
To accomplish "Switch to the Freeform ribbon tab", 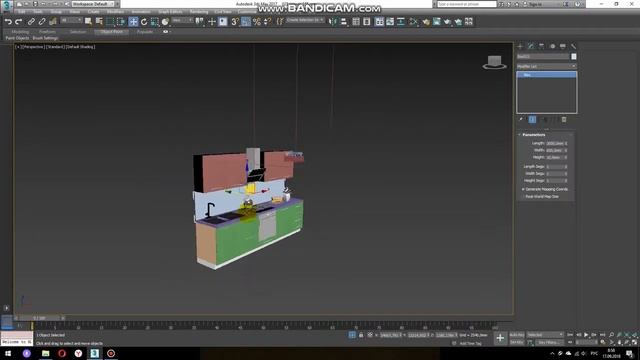I will pos(47,31).
